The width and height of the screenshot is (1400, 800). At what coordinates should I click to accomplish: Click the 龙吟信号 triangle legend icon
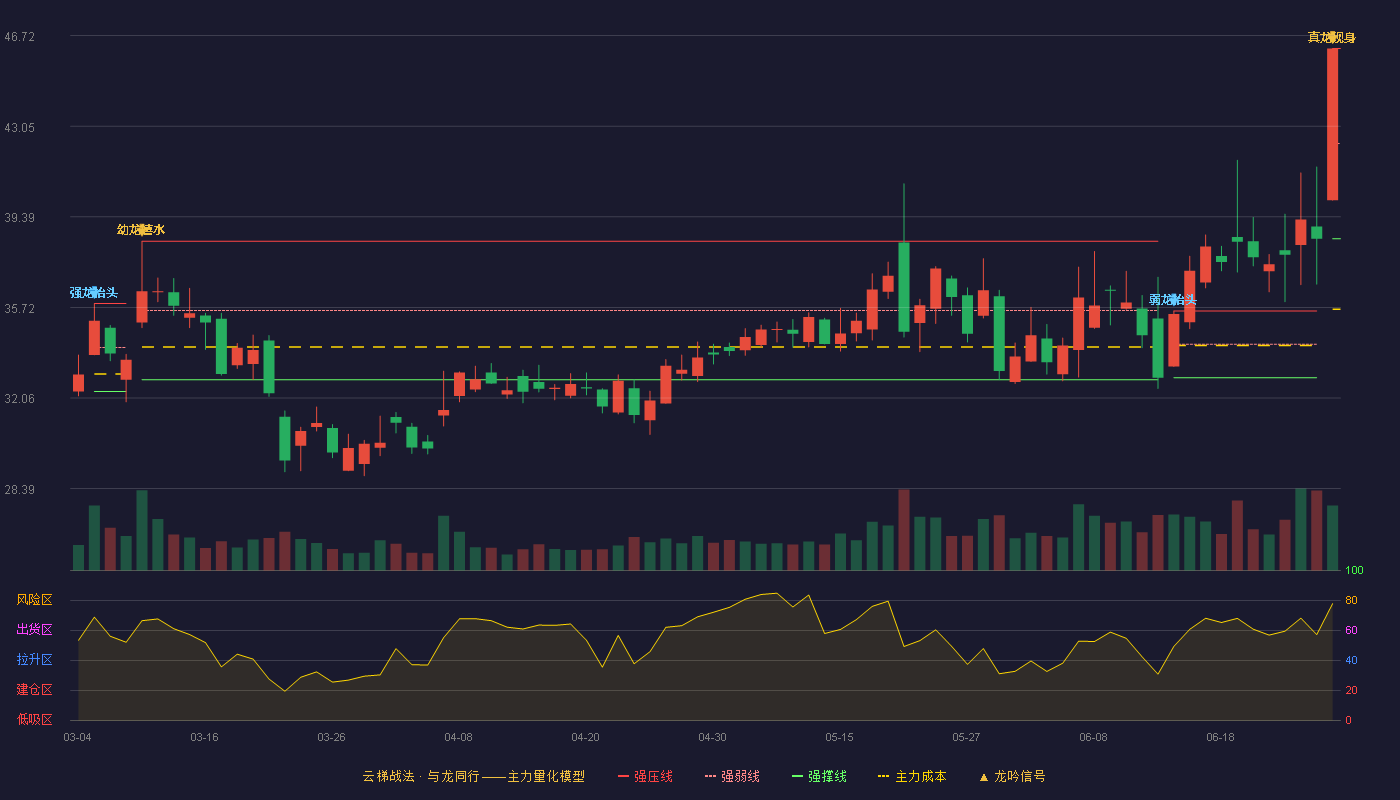coord(983,776)
